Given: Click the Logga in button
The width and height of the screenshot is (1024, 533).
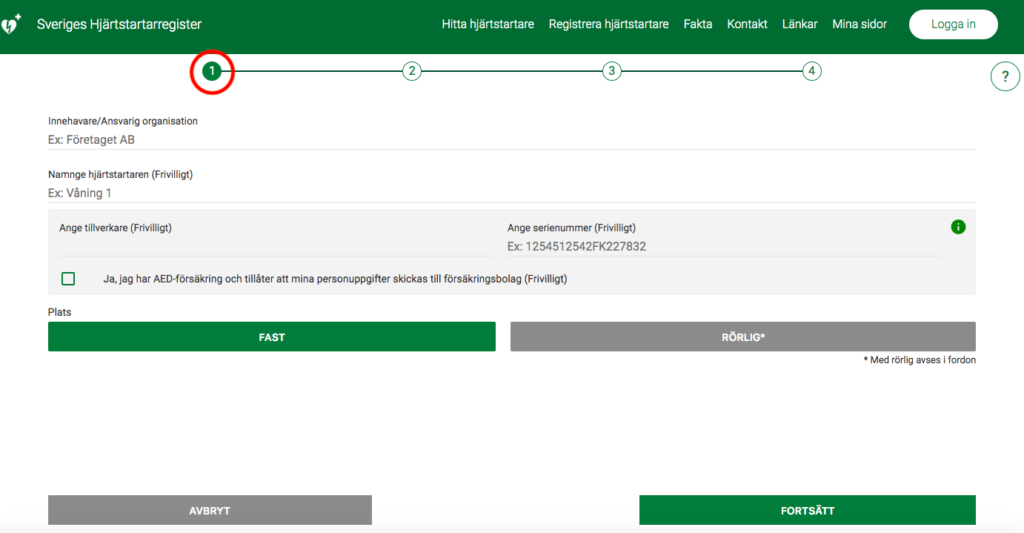Looking at the screenshot, I should [953, 25].
